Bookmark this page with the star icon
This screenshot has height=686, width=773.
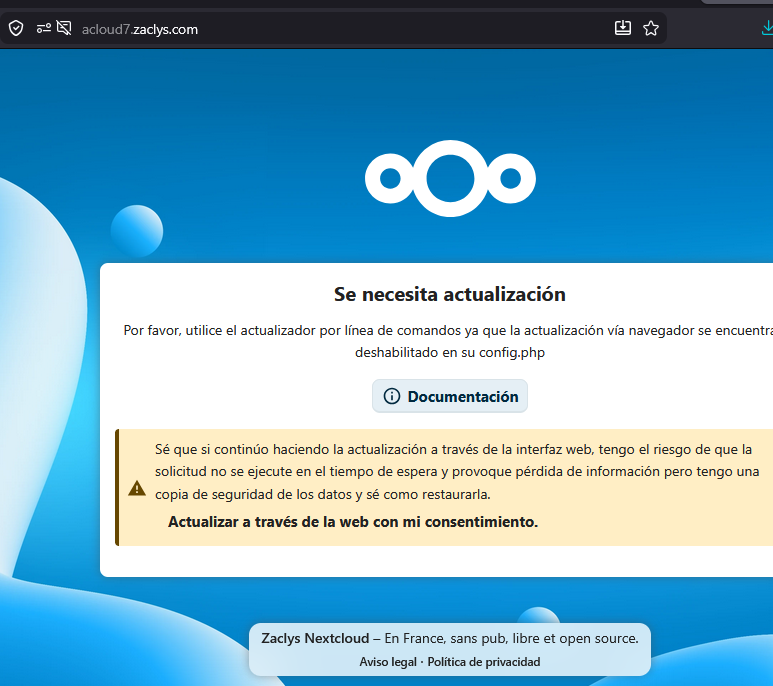651,28
